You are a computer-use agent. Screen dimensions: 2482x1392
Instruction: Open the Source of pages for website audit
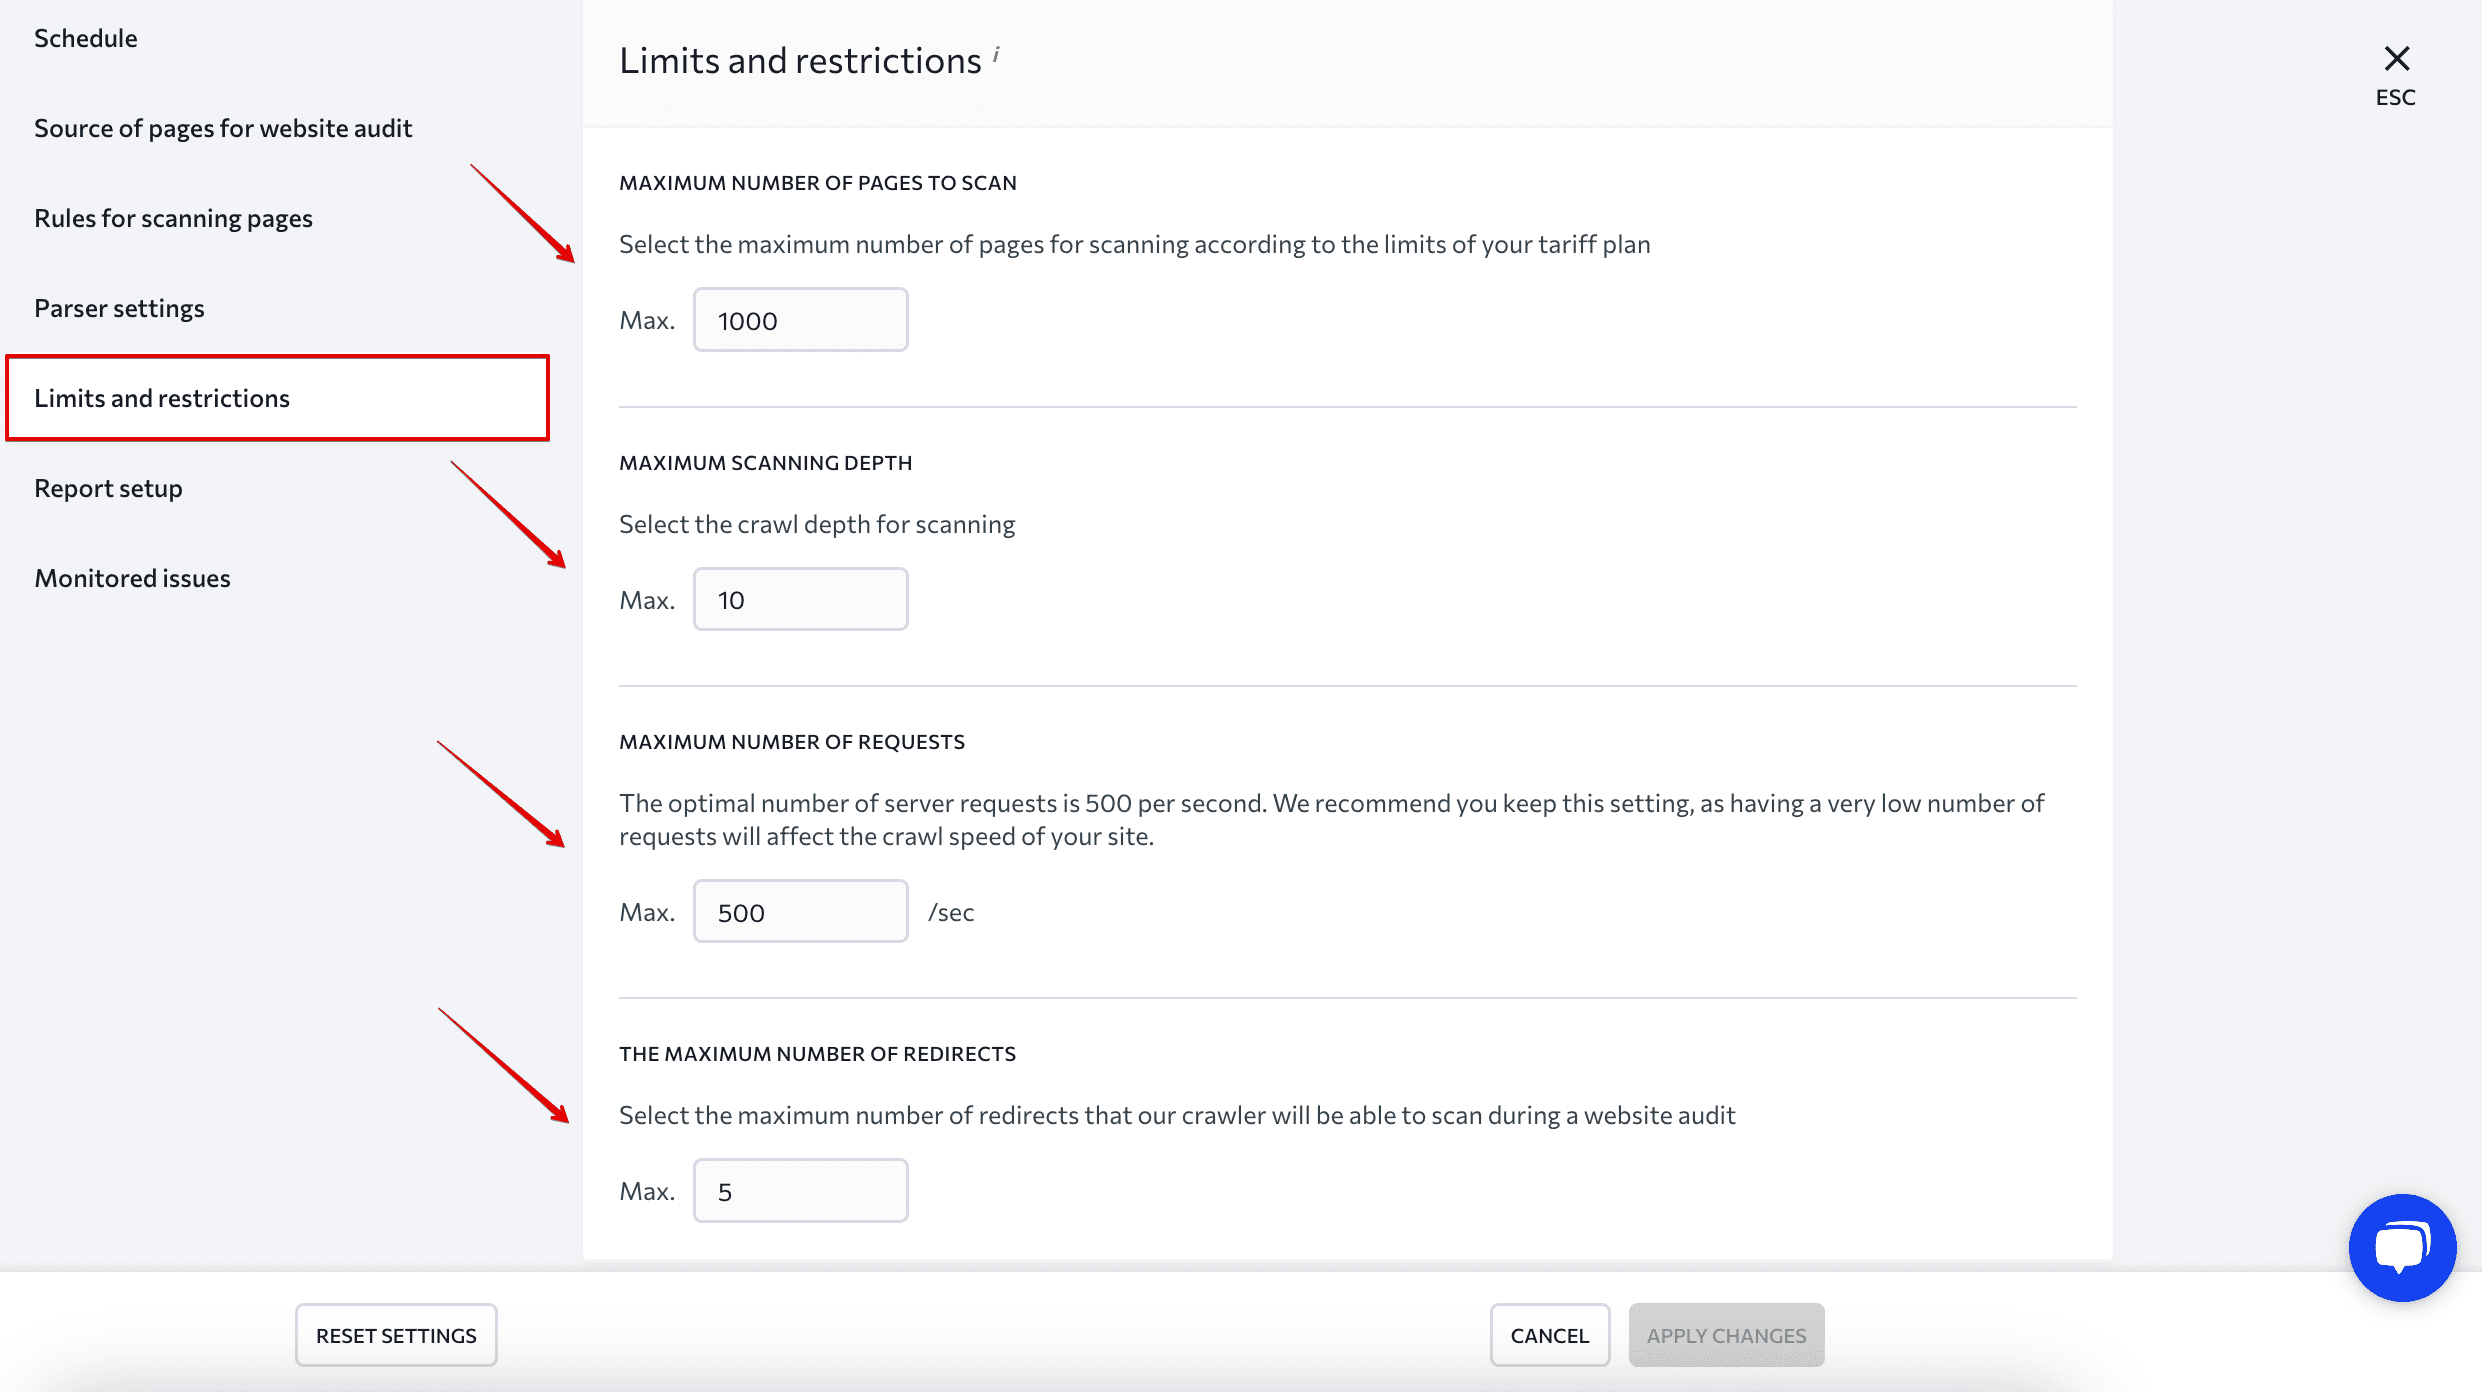(225, 126)
